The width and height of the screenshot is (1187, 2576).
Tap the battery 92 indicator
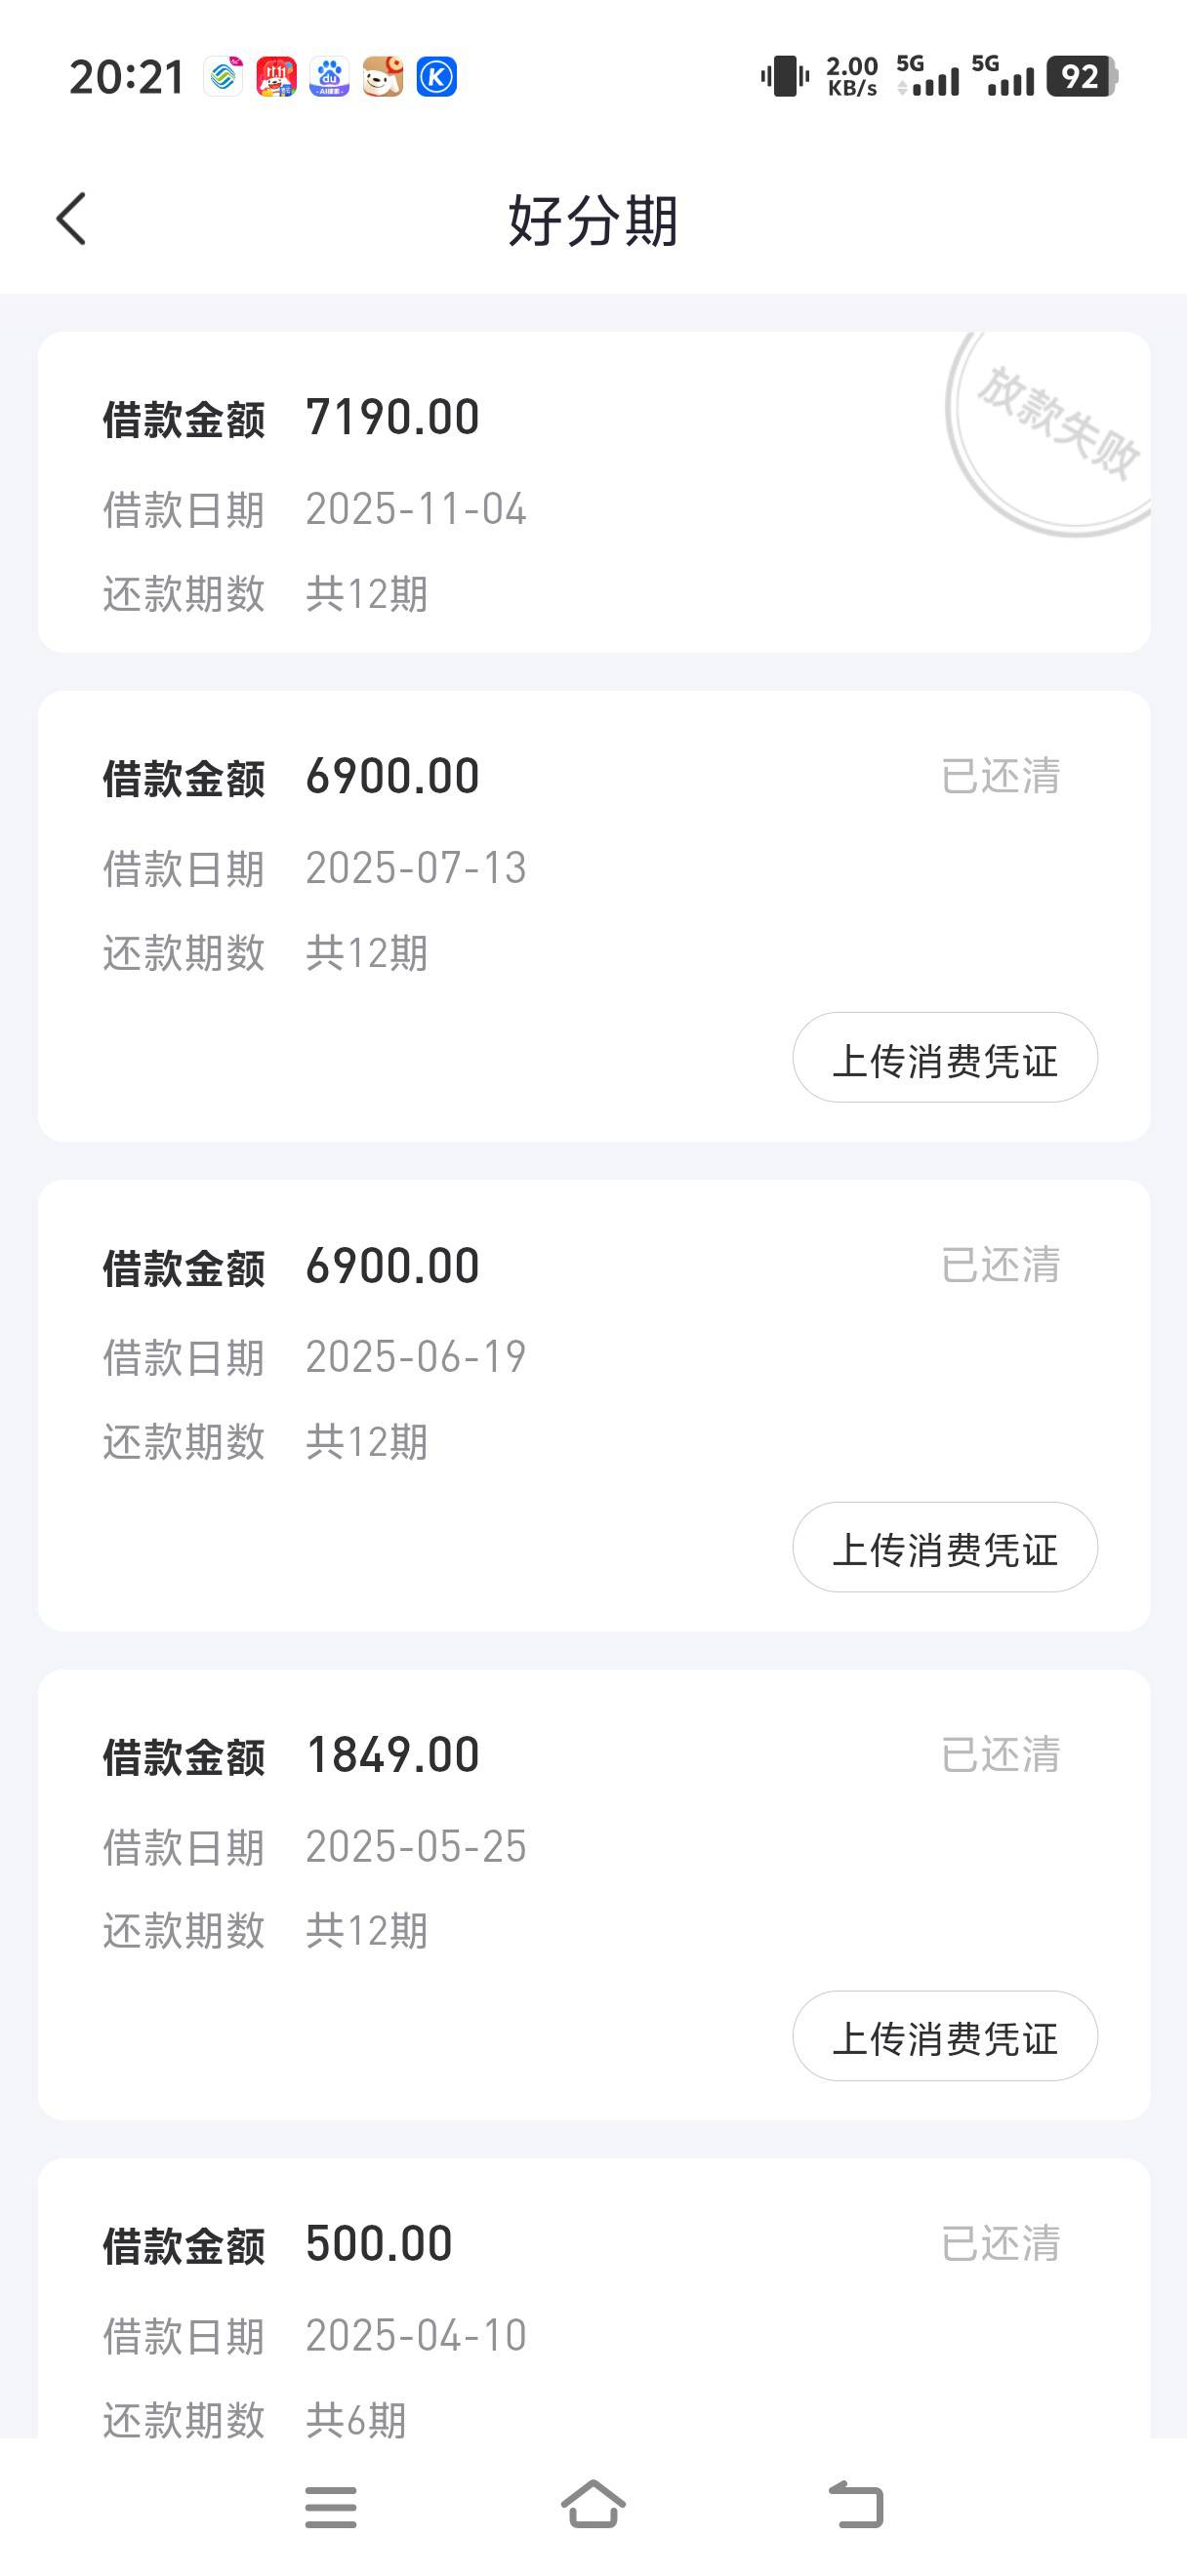click(x=1081, y=77)
